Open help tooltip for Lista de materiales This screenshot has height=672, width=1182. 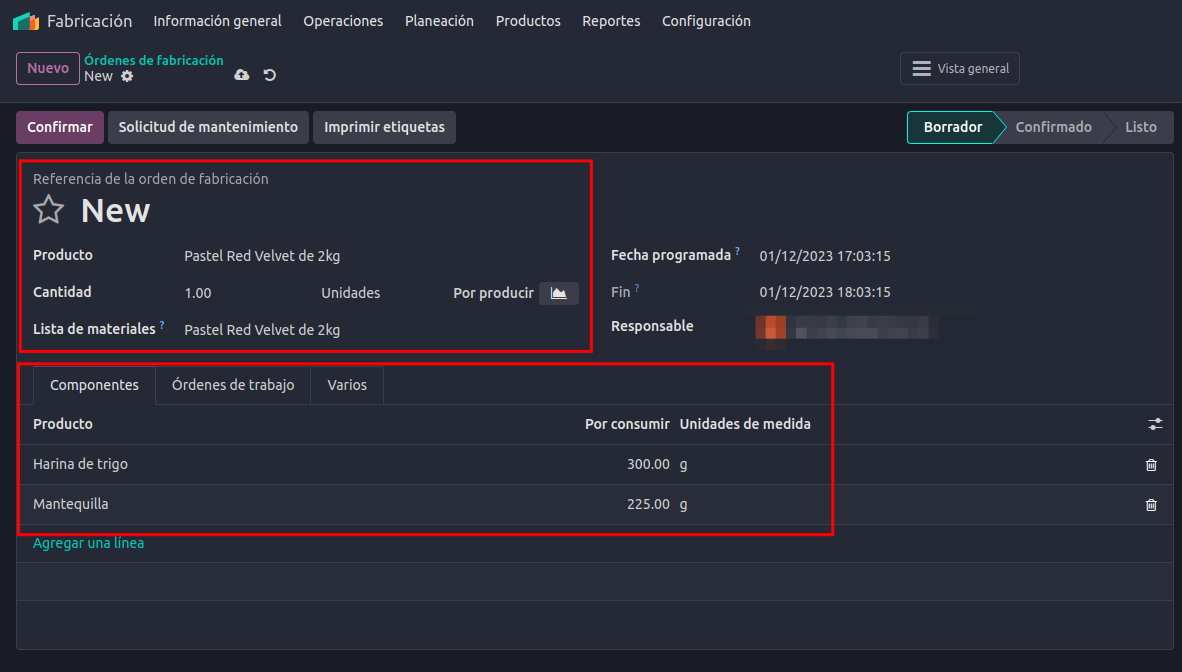pos(162,325)
